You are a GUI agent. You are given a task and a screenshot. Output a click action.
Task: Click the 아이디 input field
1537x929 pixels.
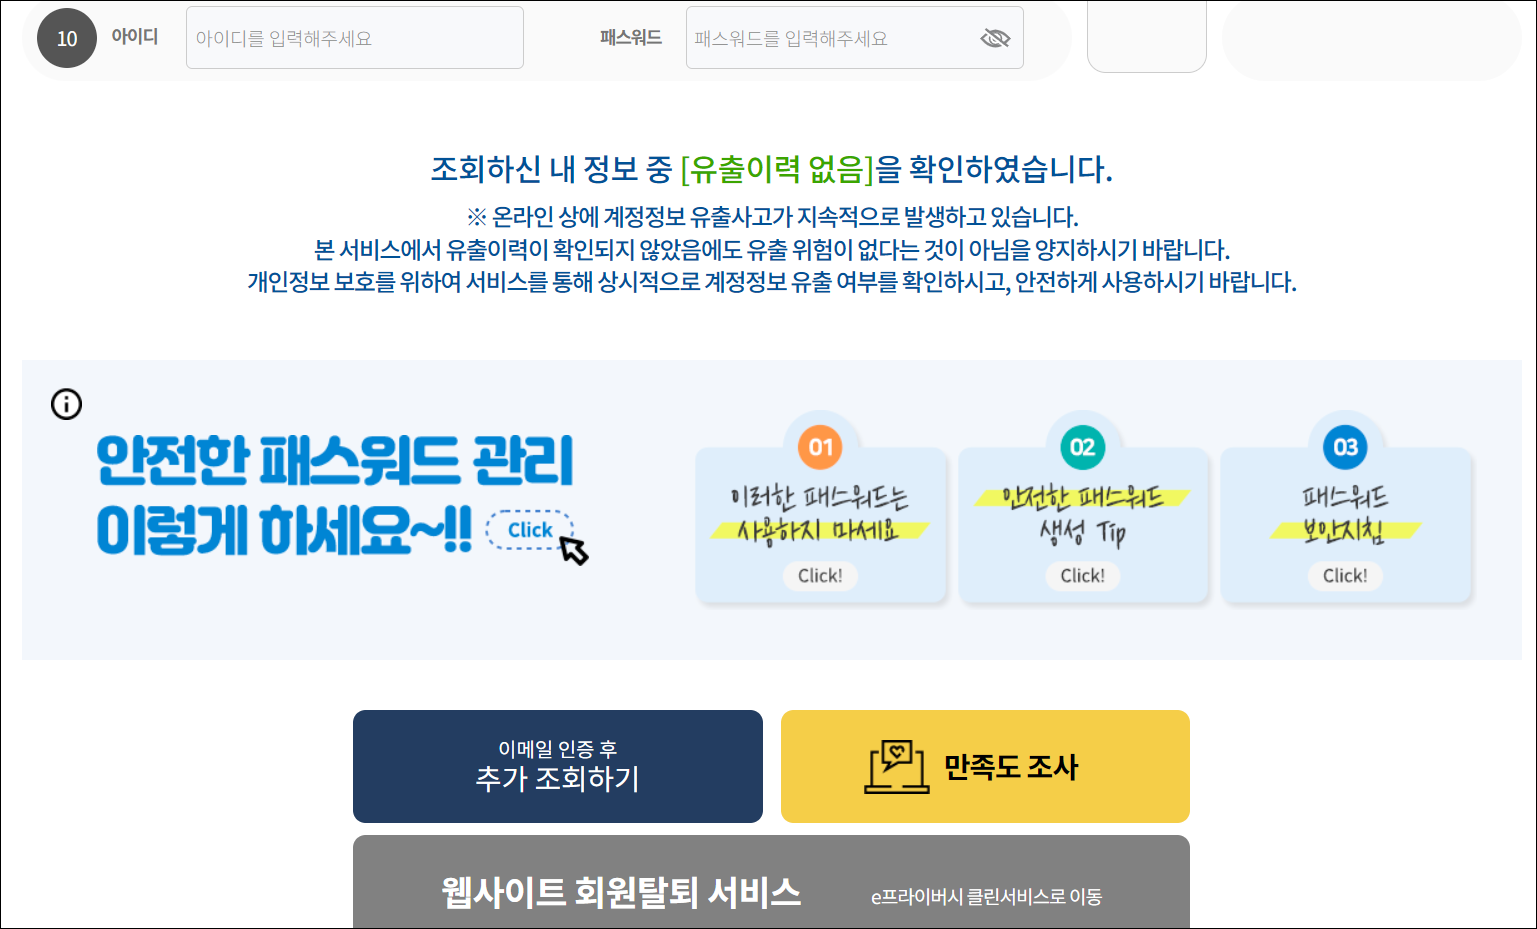(355, 38)
